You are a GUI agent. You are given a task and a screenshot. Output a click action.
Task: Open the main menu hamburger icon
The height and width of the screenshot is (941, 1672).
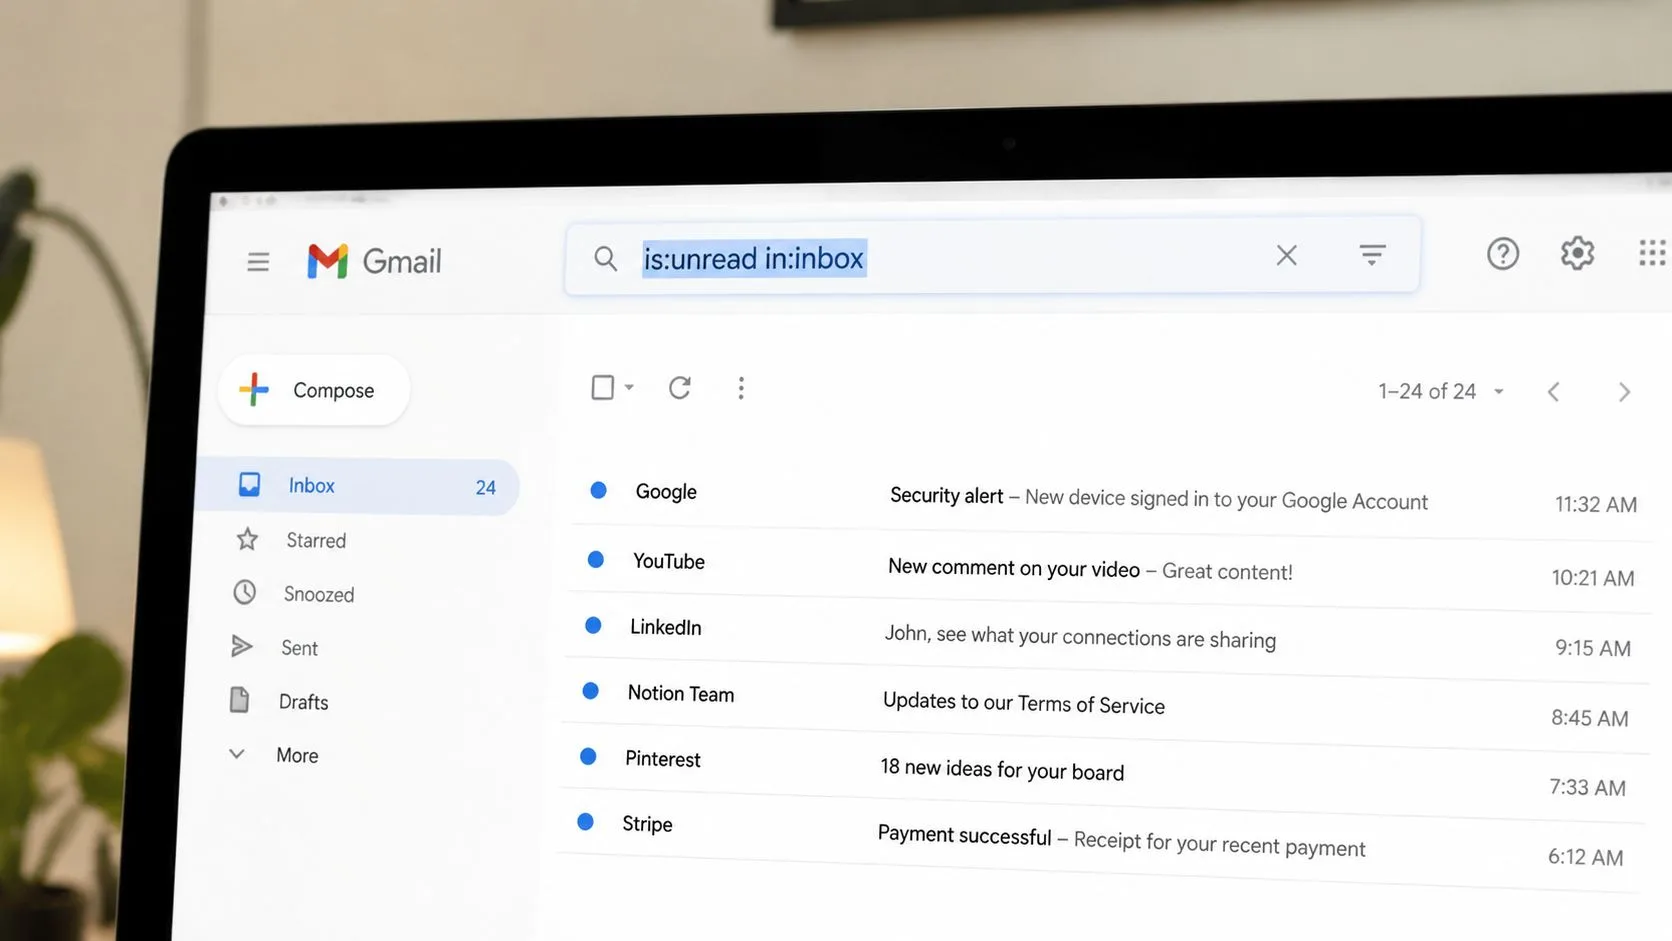258,262
